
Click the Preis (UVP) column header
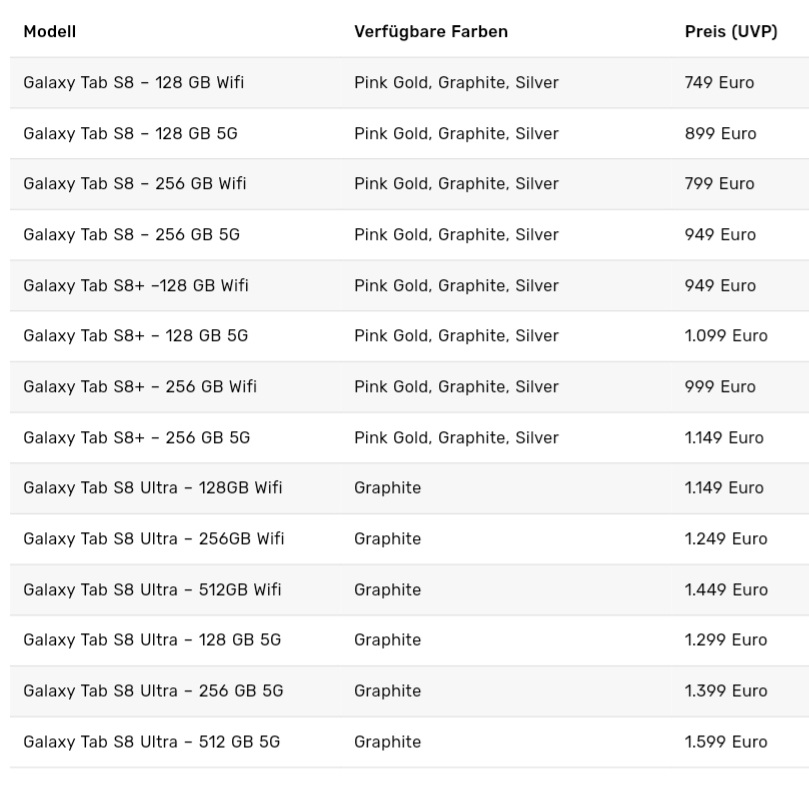pyautogui.click(x=731, y=32)
